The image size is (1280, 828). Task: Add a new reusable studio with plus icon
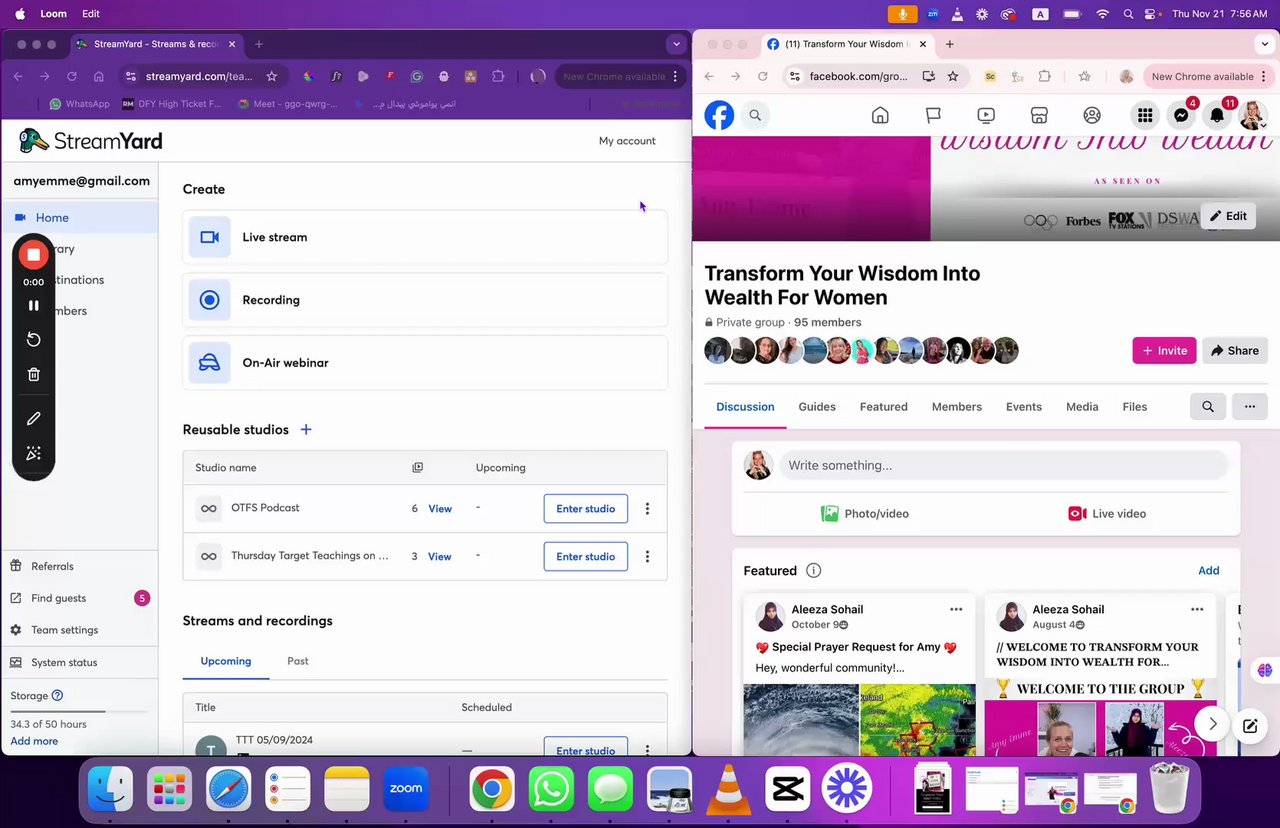point(306,429)
